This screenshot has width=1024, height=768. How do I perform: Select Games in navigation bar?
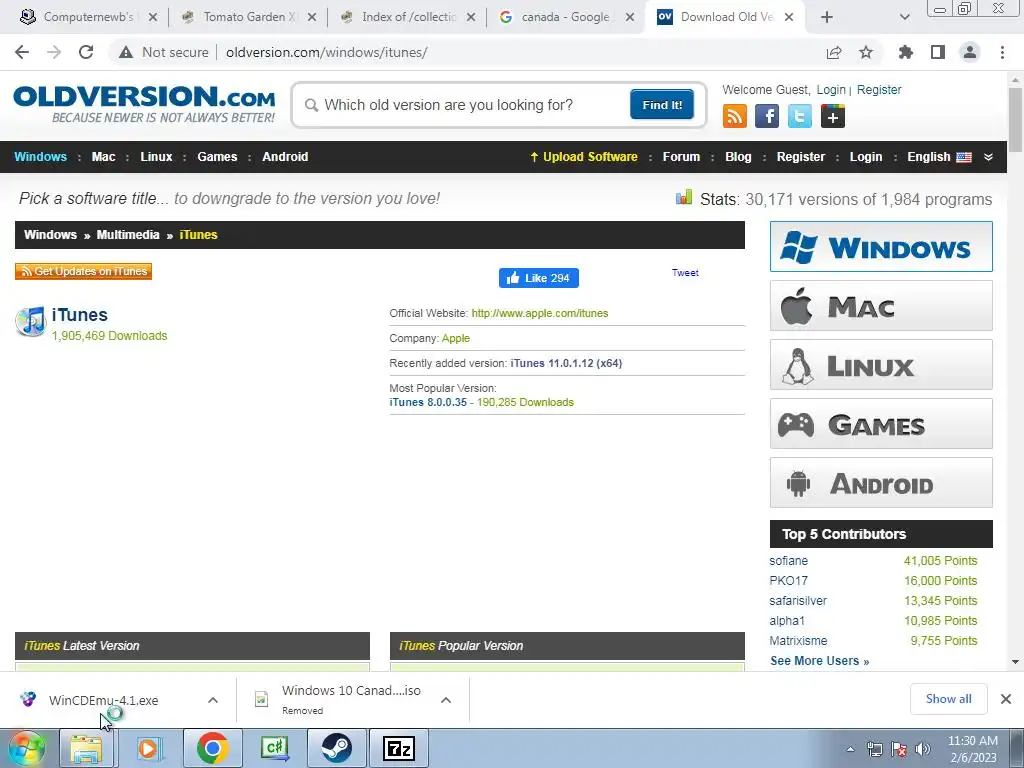[217, 157]
